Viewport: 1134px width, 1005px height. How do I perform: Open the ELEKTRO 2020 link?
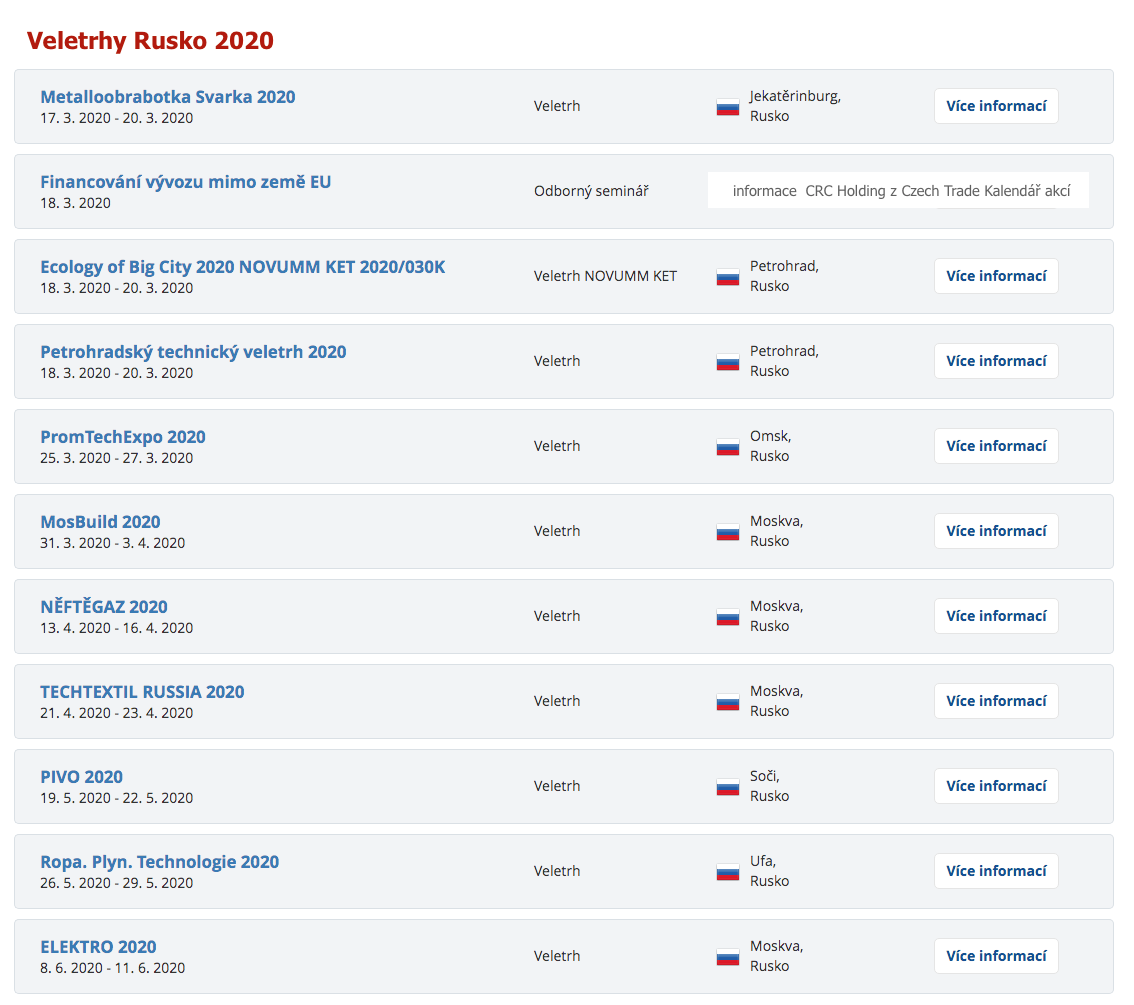pos(98,946)
